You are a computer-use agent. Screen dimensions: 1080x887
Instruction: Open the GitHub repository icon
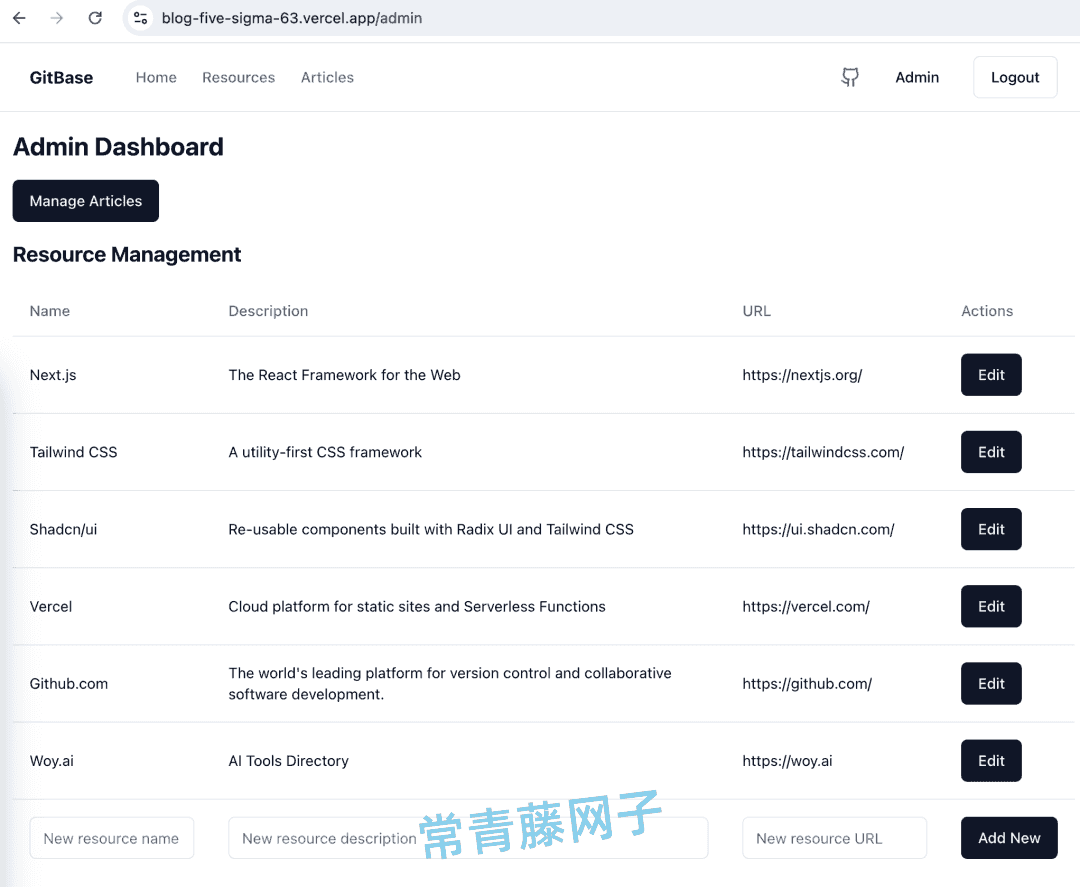pos(850,77)
